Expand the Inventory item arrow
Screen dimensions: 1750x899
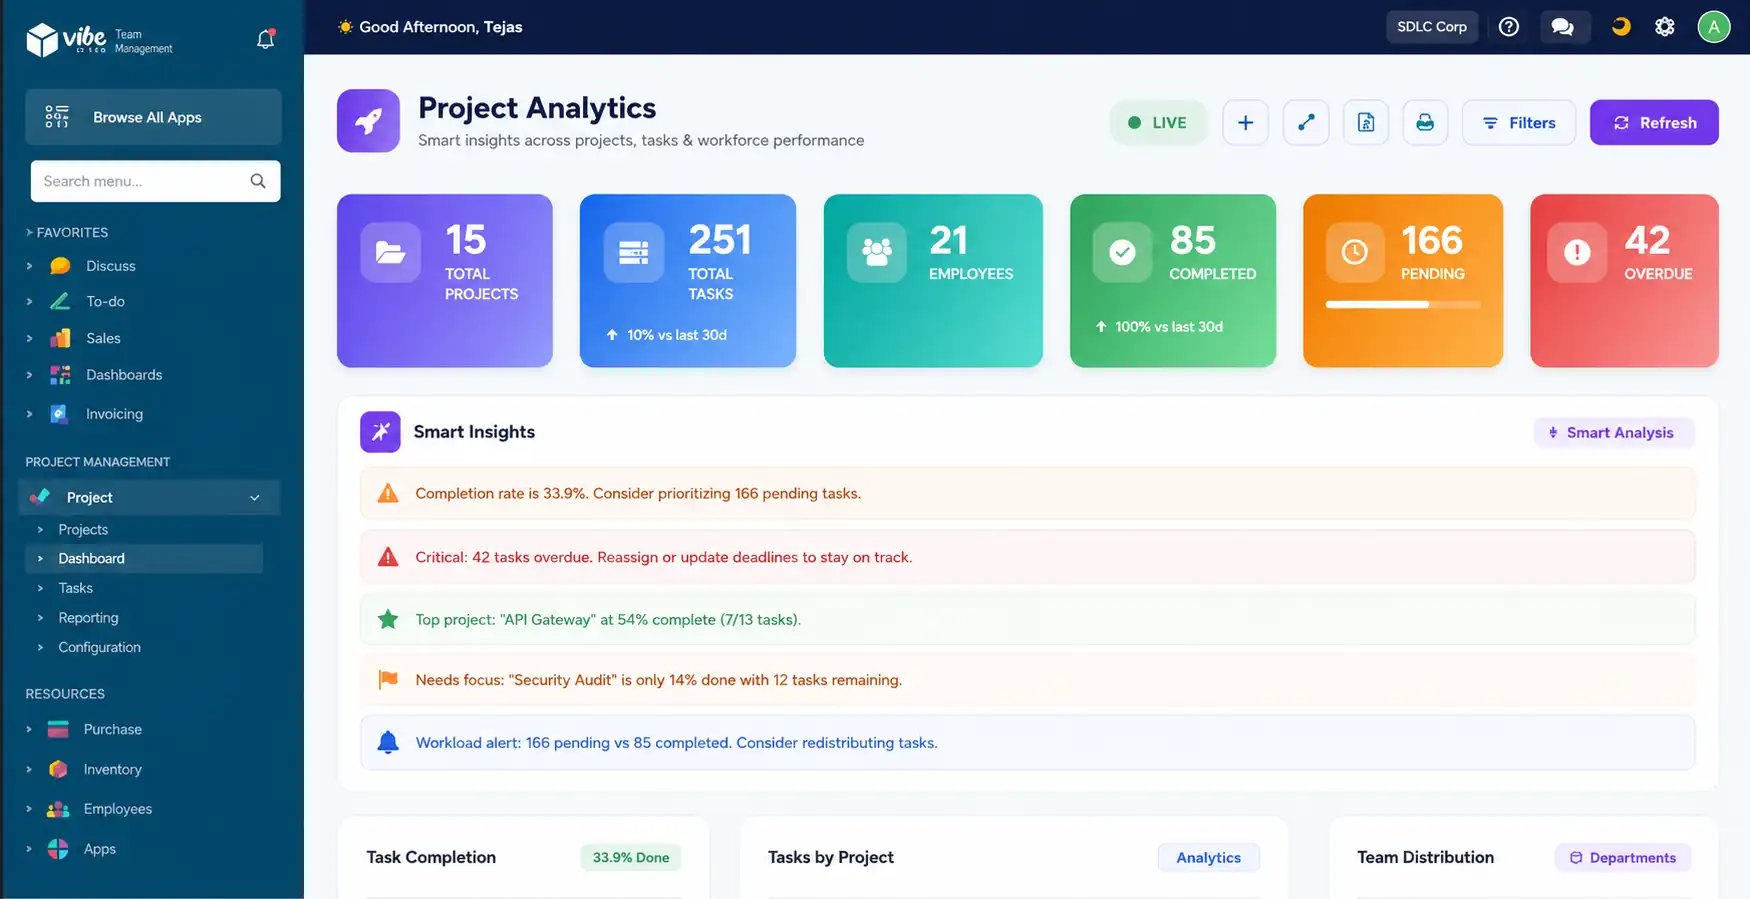[29, 769]
